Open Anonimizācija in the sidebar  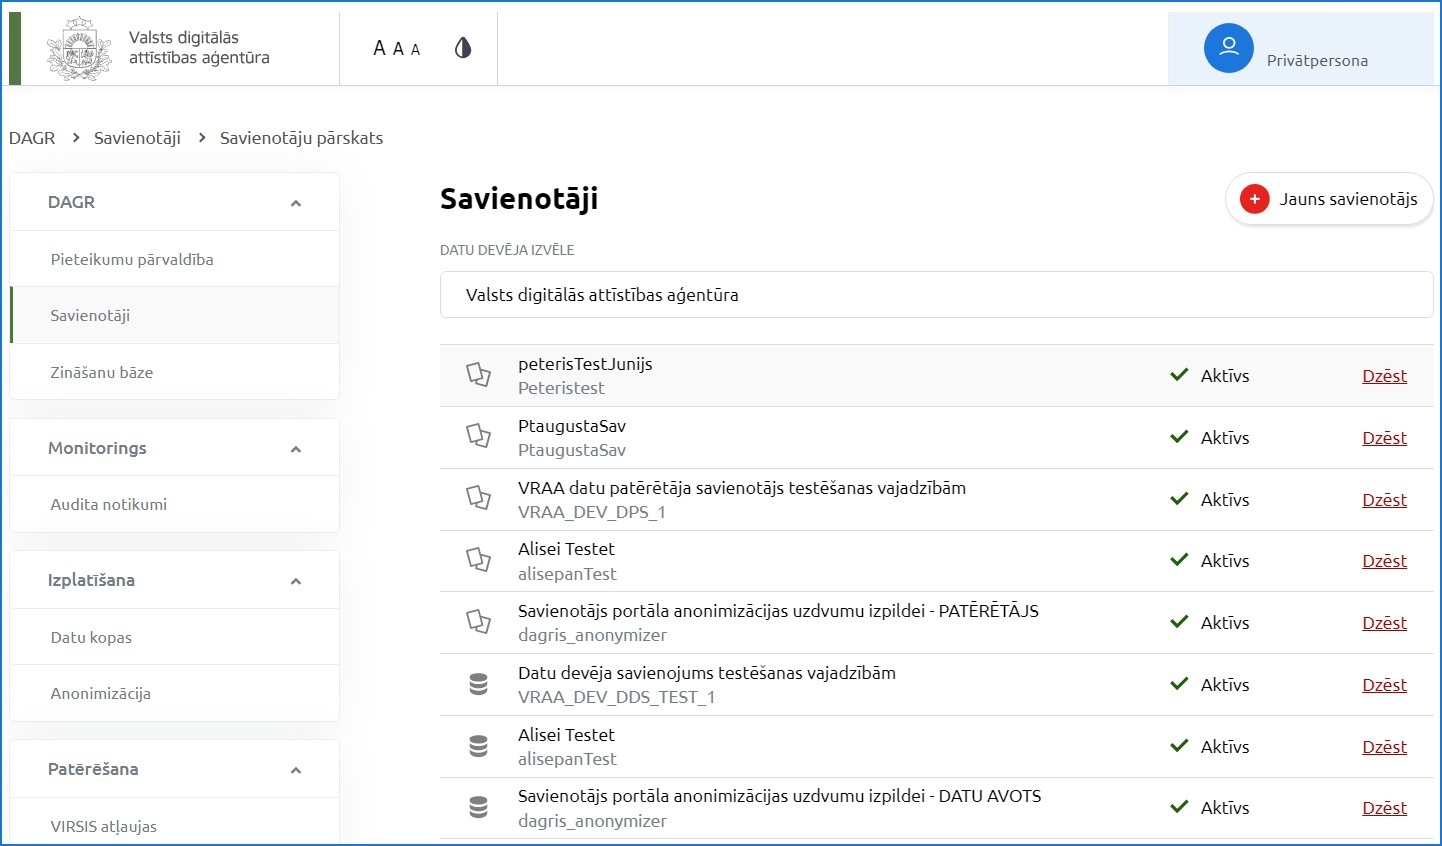tap(175, 693)
